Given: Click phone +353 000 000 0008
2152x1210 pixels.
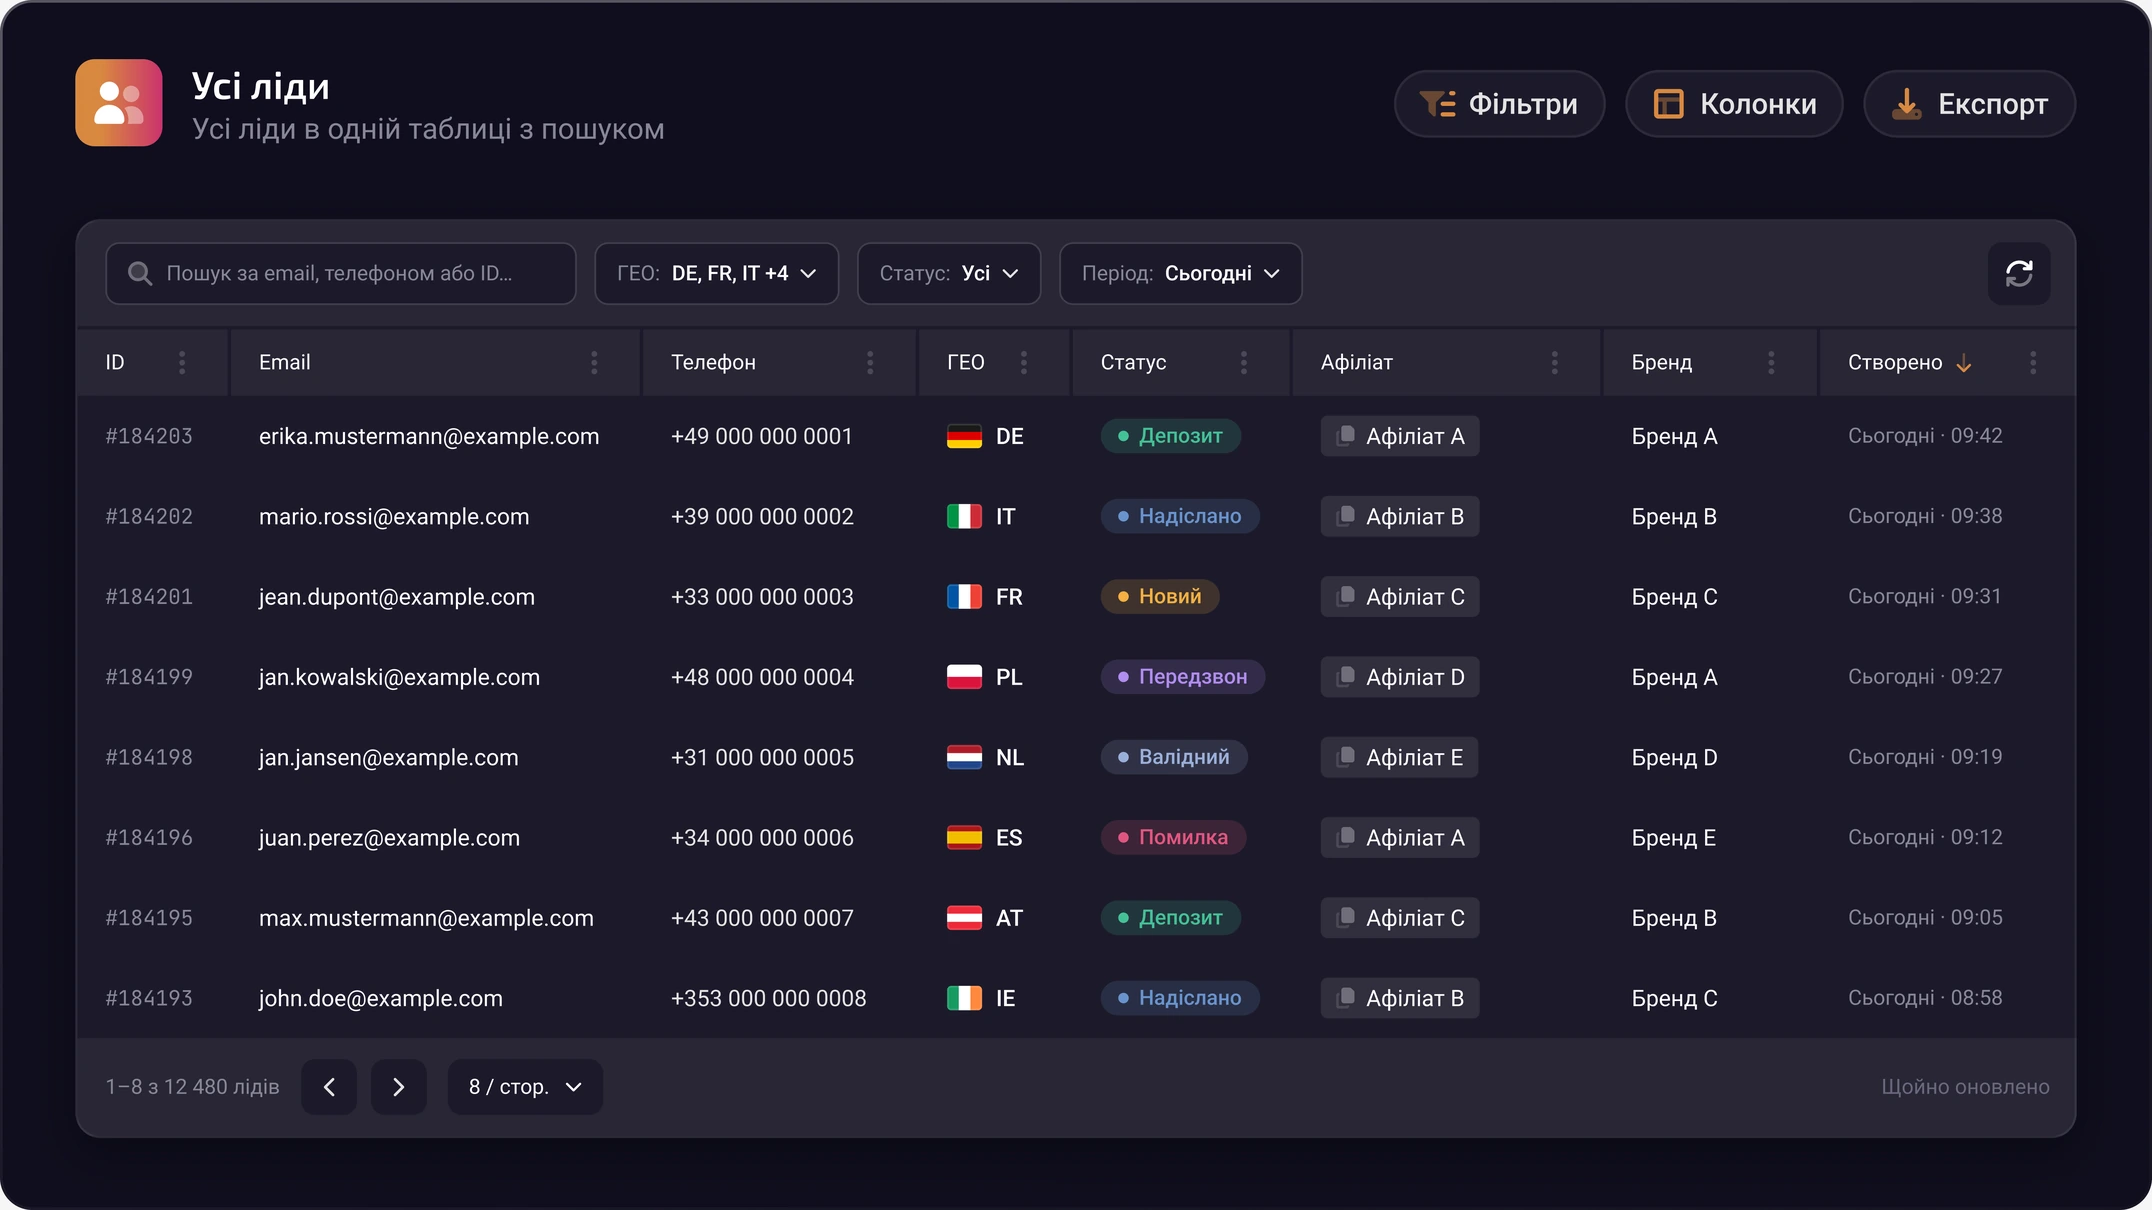Looking at the screenshot, I should [768, 998].
